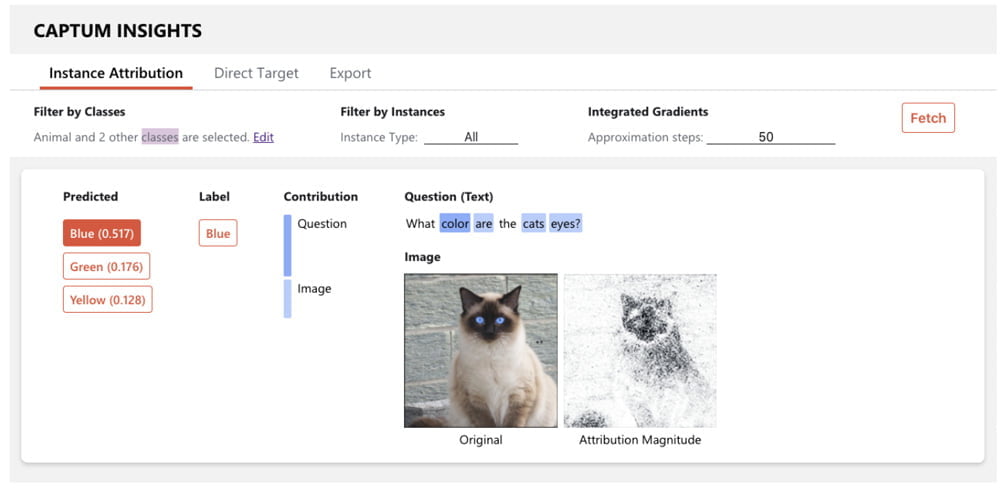Click the Edit link for class filter

point(263,137)
